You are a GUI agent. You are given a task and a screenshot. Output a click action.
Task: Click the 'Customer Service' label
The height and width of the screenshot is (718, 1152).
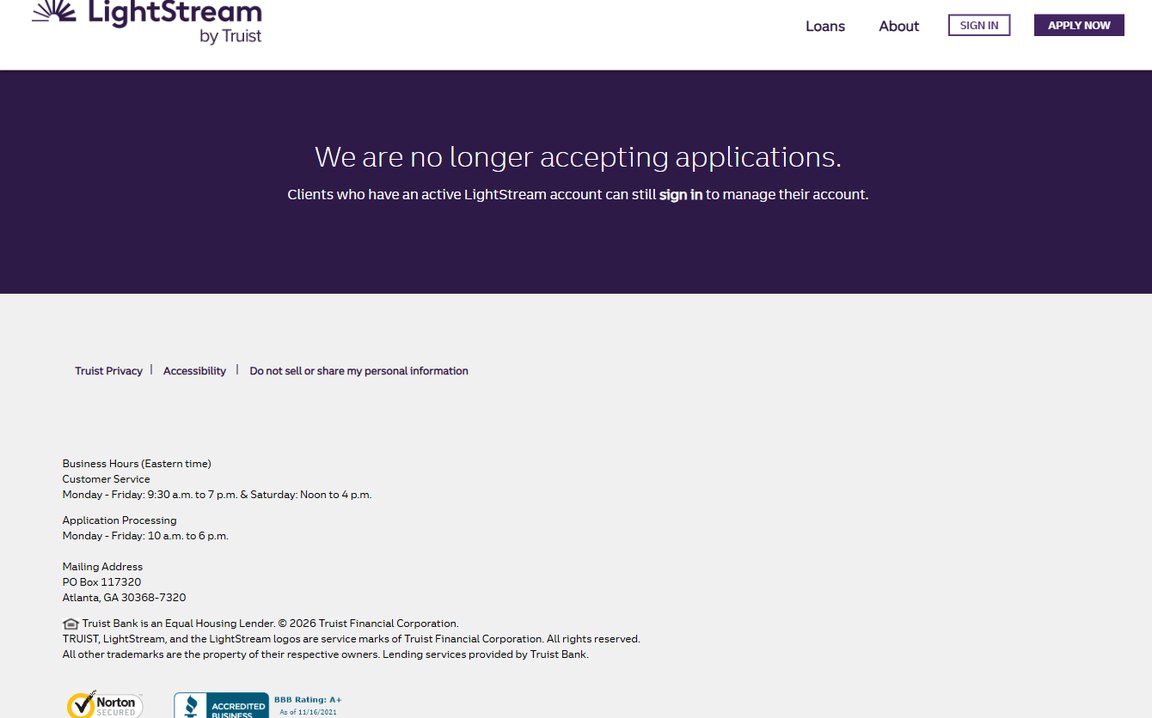point(106,479)
